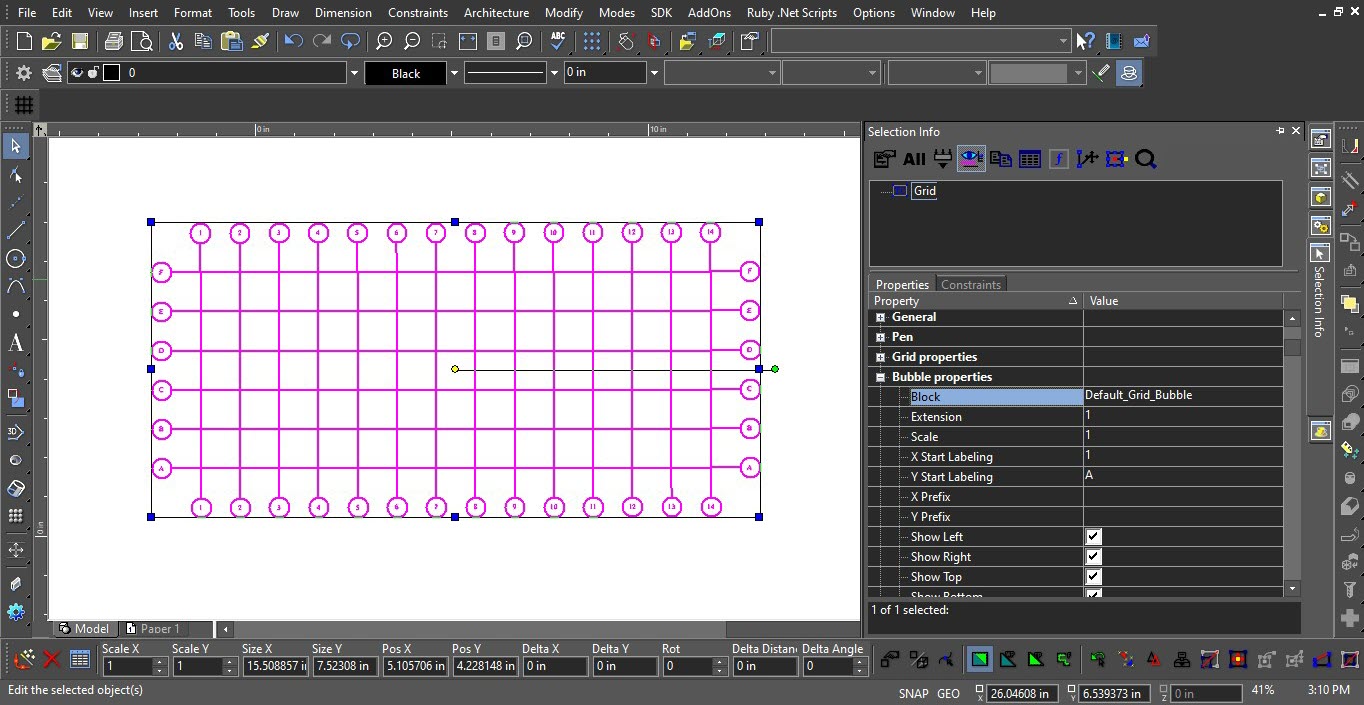Screen dimensions: 1364x705
Task: Redo the last undone action
Action: click(x=321, y=41)
